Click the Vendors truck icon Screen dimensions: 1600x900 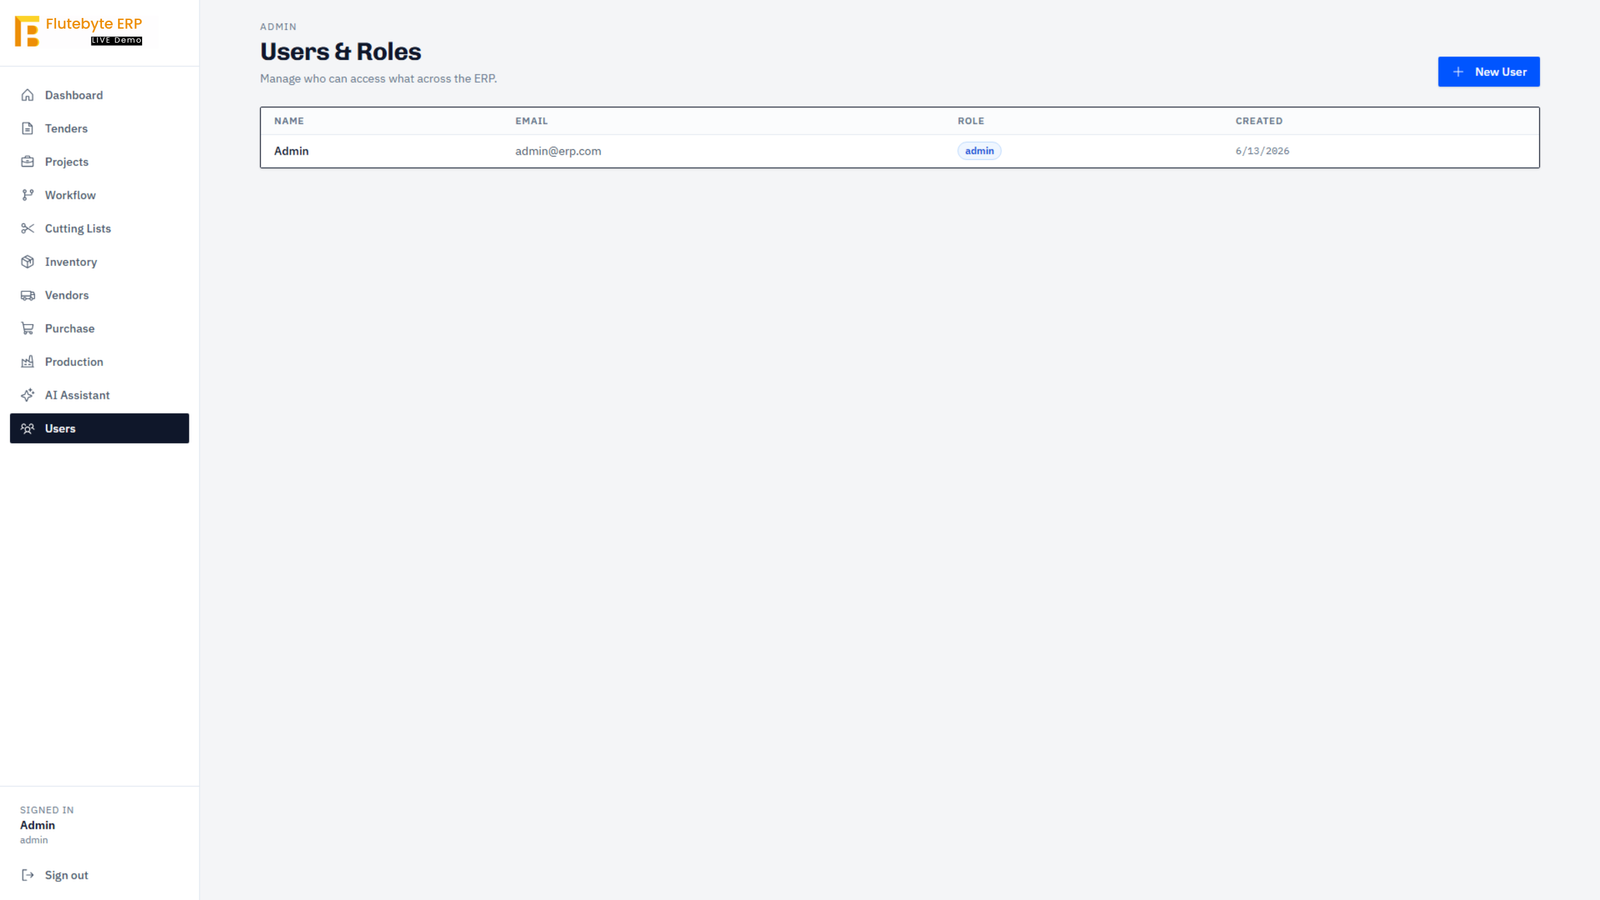coord(28,295)
